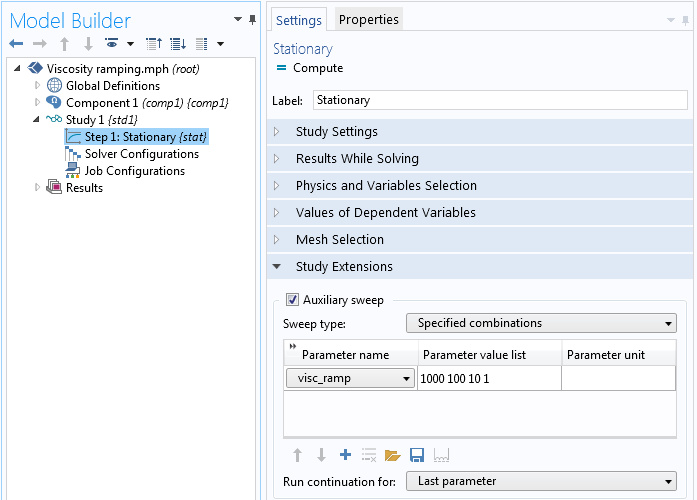Click the Parameter value list column header
Viewport: 697px width, 500px height.
pyautogui.click(x=490, y=354)
